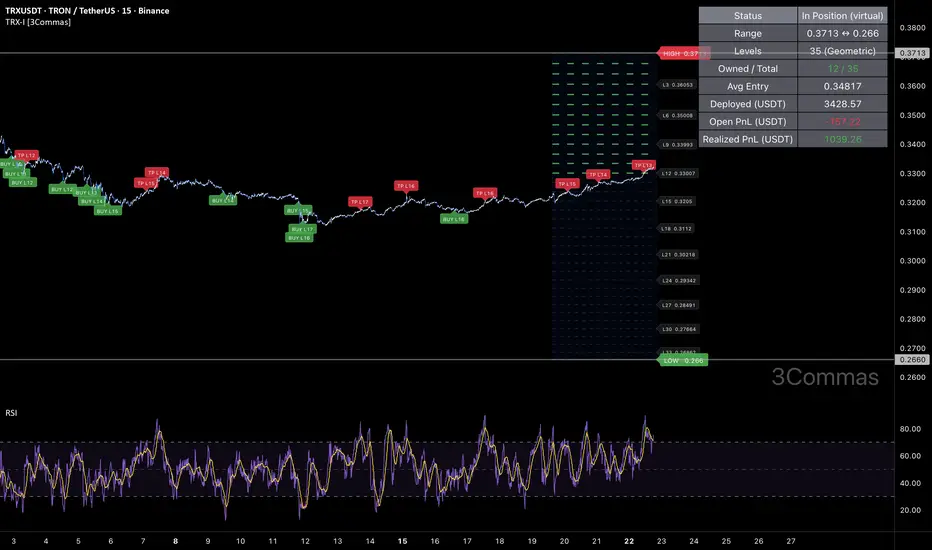Image resolution: width=932 pixels, height=550 pixels.
Task: Select the In Position (virtual) status value
Action: 842,15
